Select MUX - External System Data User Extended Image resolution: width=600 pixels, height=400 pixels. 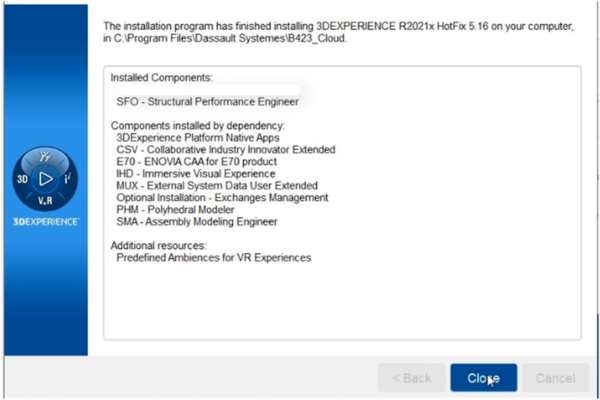[217, 185]
